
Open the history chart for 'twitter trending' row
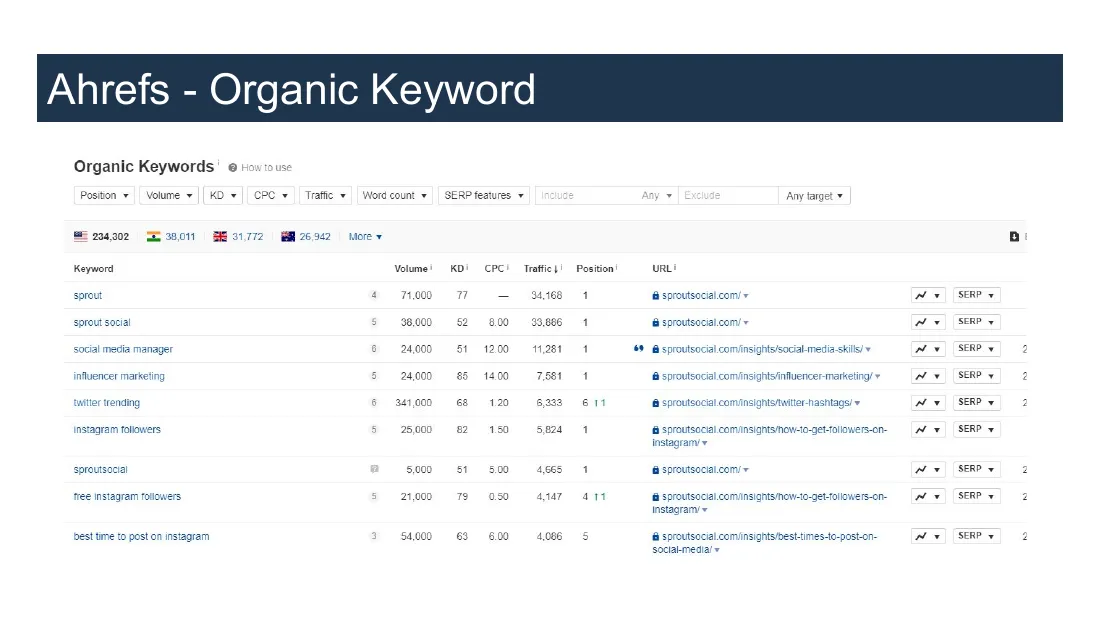point(928,402)
